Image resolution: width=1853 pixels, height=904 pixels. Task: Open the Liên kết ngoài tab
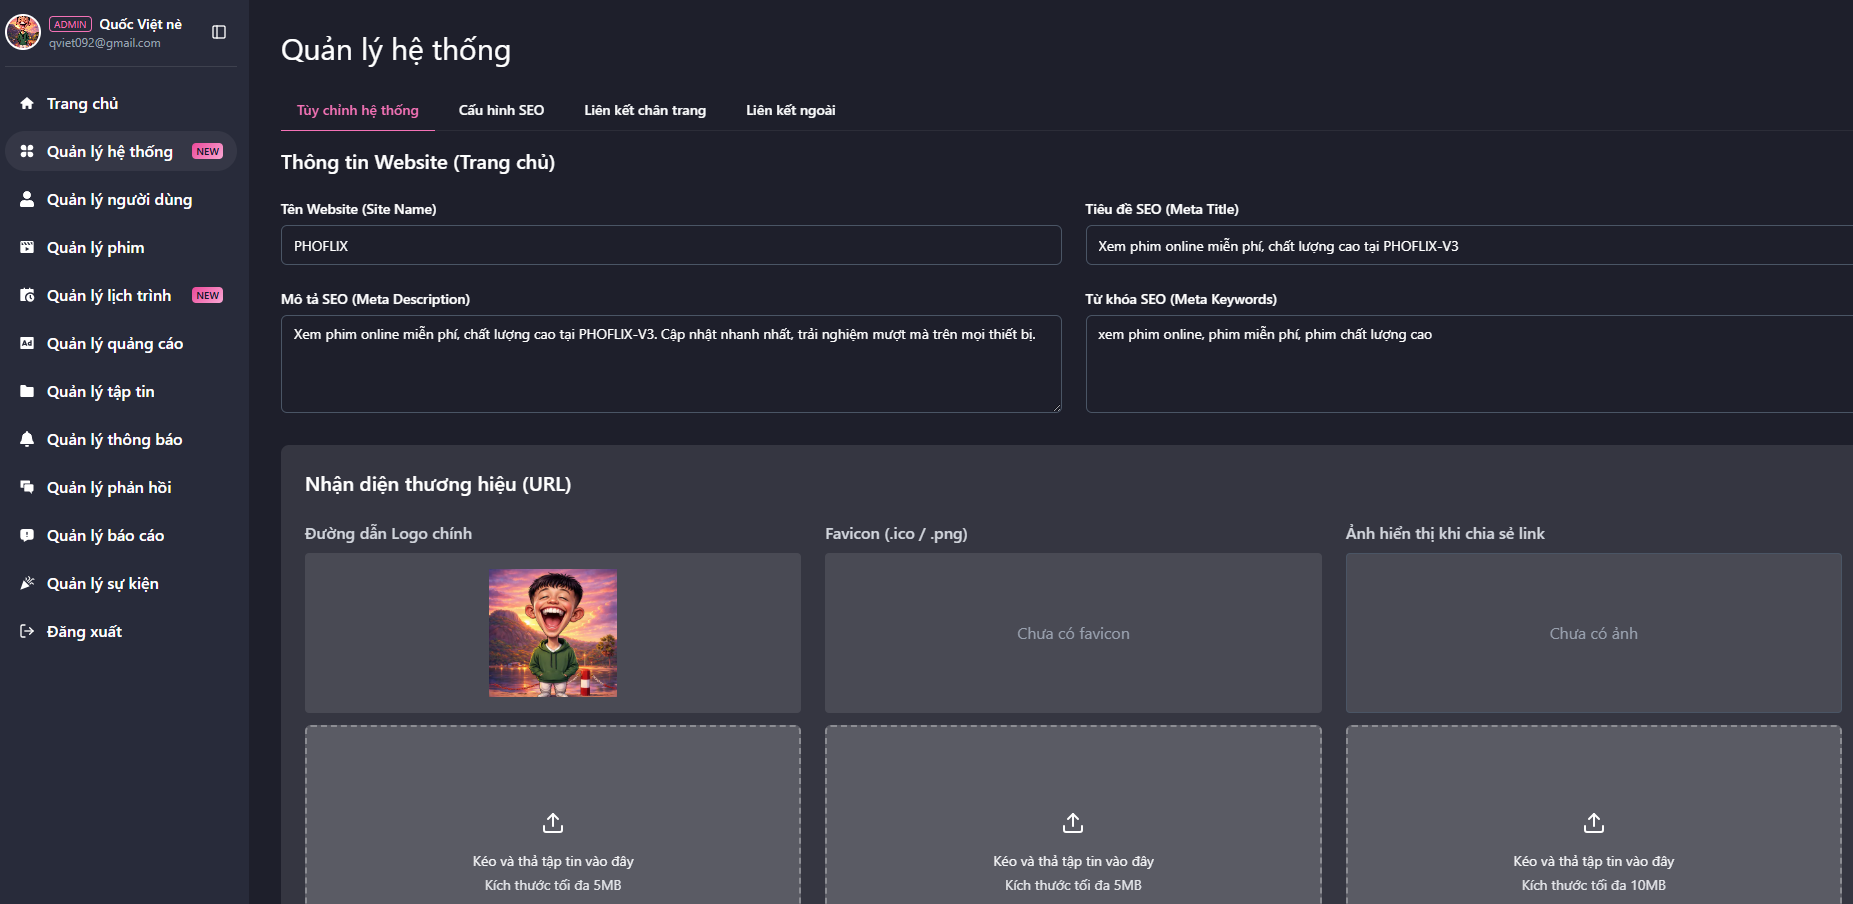pyautogui.click(x=791, y=110)
